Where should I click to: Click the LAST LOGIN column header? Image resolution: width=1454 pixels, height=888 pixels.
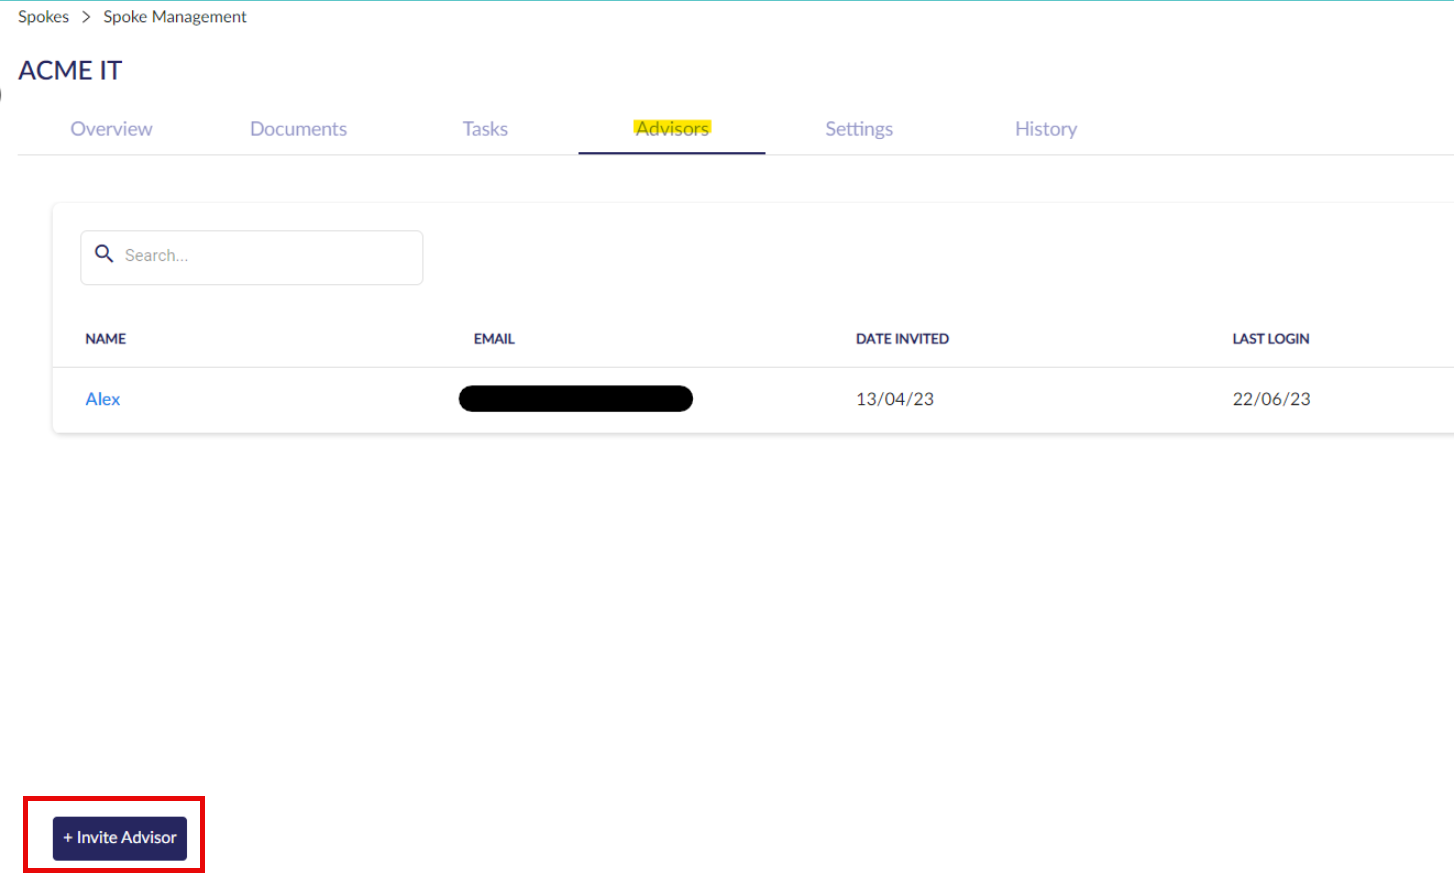click(x=1271, y=339)
